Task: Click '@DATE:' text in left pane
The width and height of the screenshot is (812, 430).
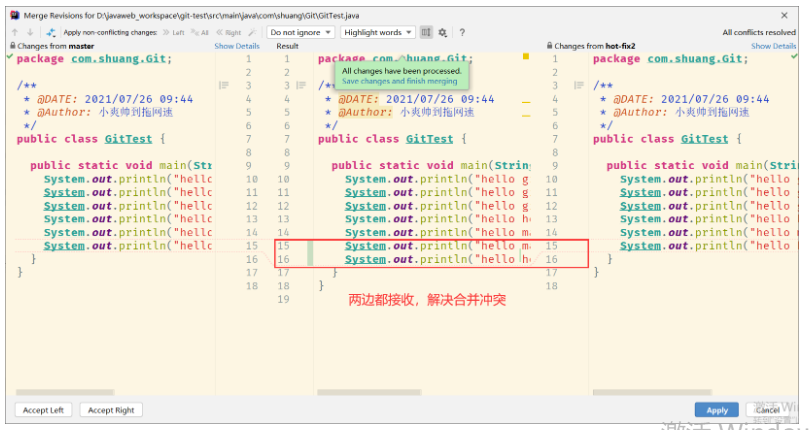Action: tap(57, 99)
